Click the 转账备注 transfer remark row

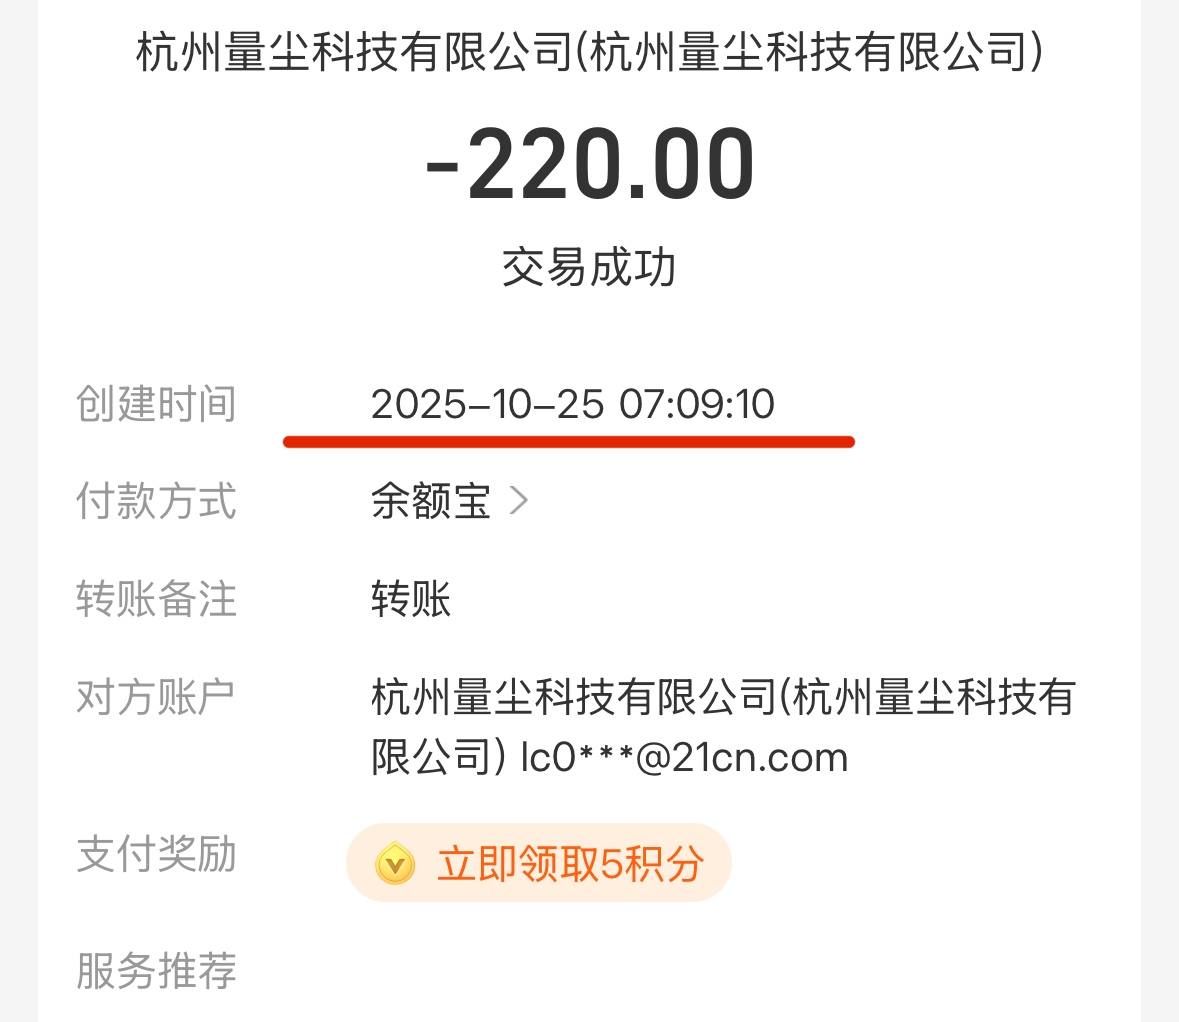(156, 600)
